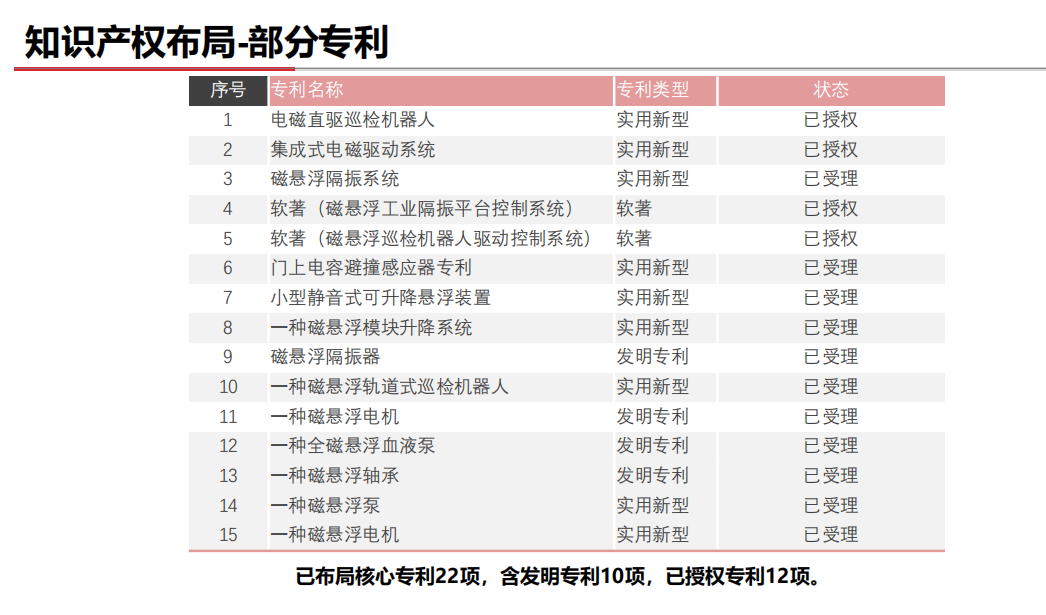Image resolution: width=1046 pixels, height=615 pixels.
Task: Click serial number 9 cell
Action: pos(228,357)
